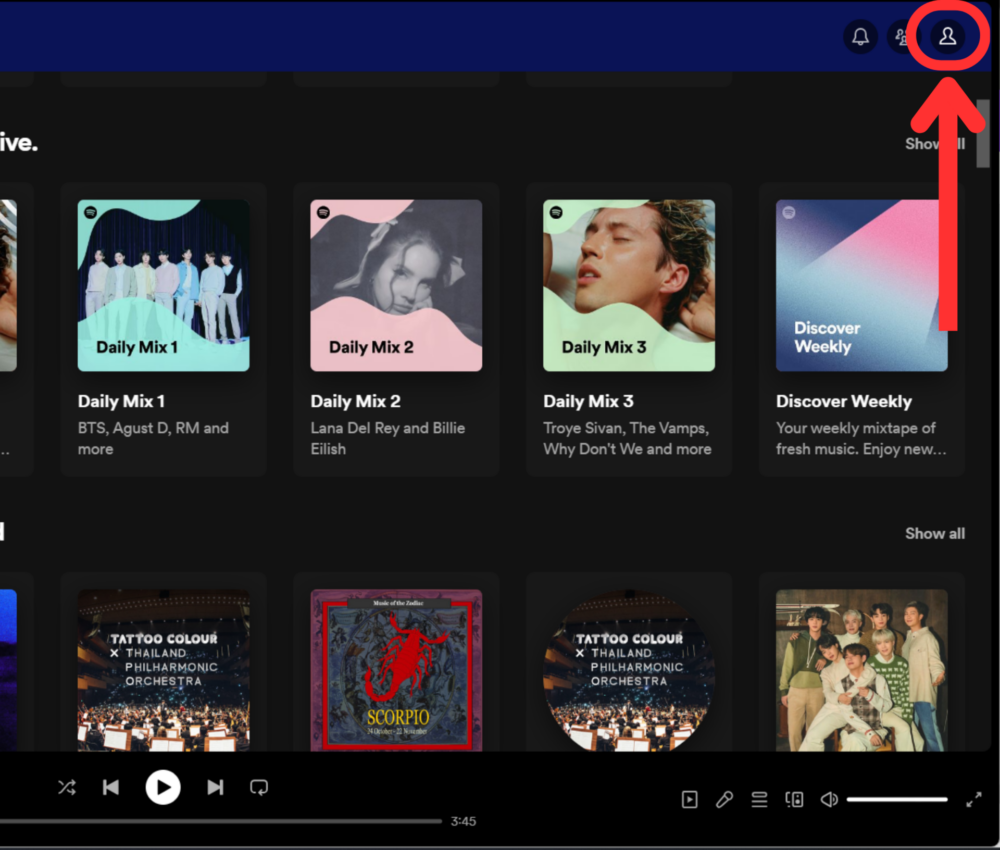Adjust the volume slider

click(897, 799)
